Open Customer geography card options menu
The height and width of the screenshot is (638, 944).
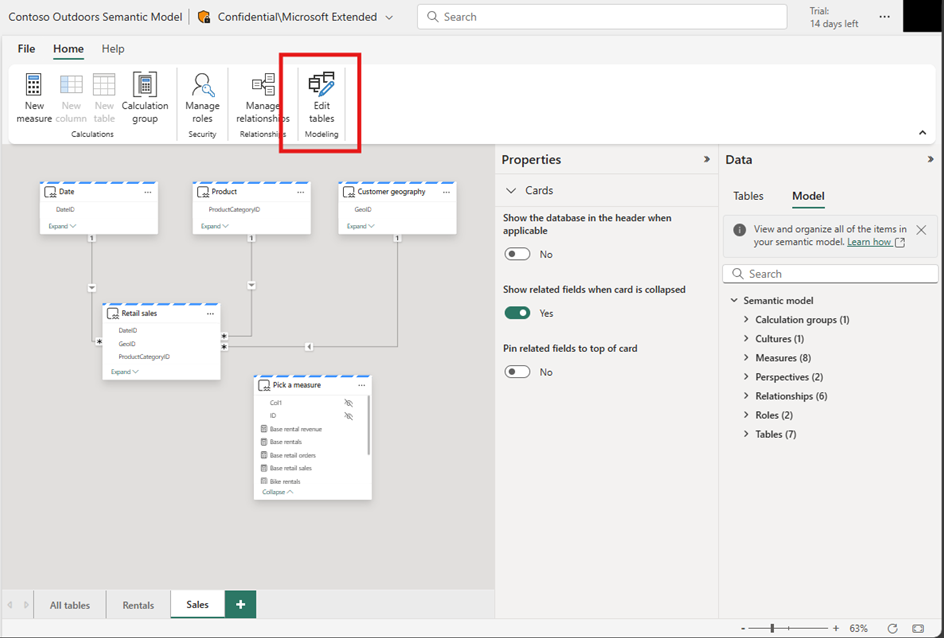[446, 192]
